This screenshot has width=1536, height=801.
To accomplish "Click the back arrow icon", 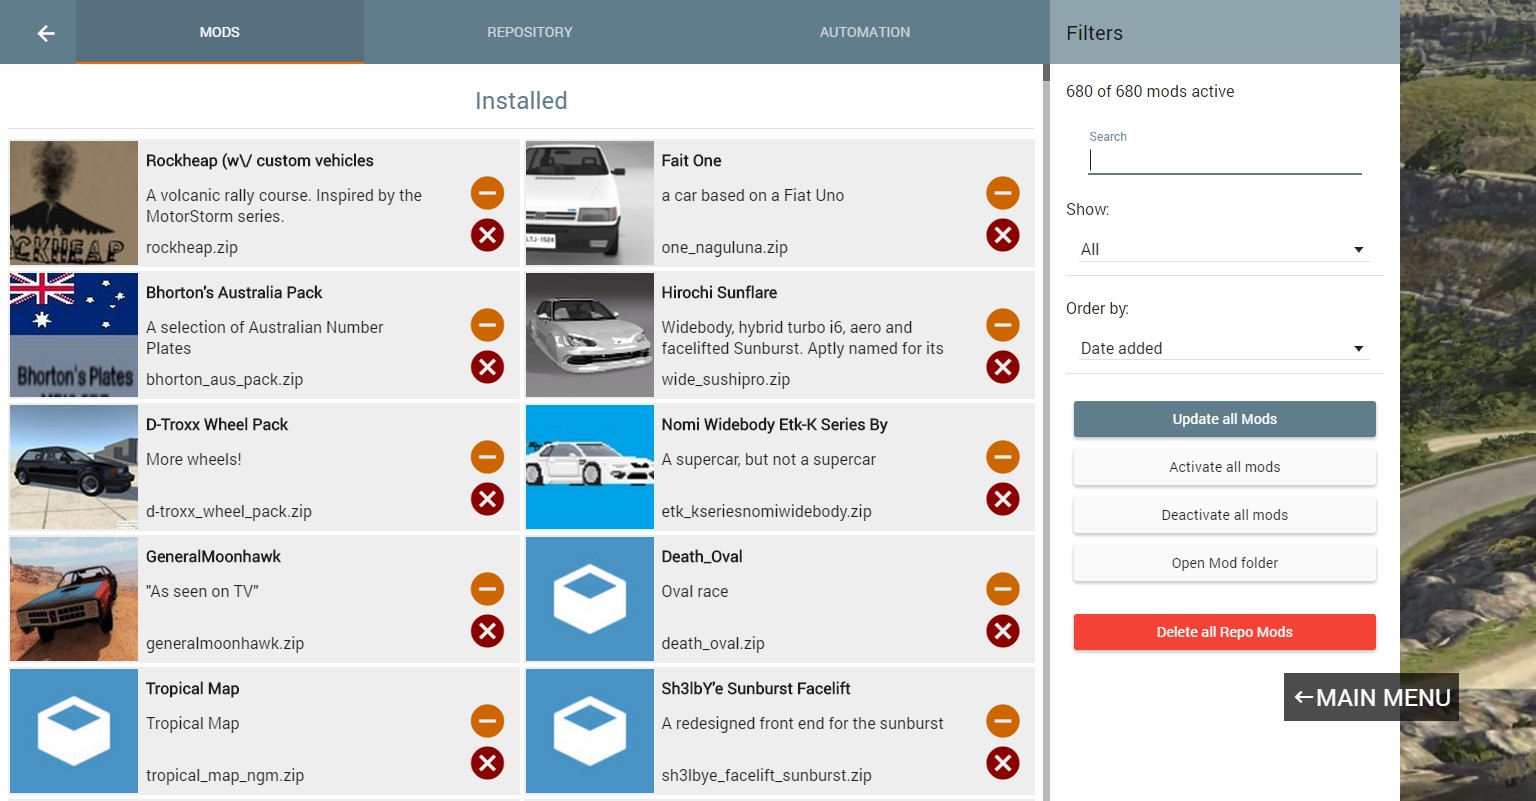I will tap(45, 33).
